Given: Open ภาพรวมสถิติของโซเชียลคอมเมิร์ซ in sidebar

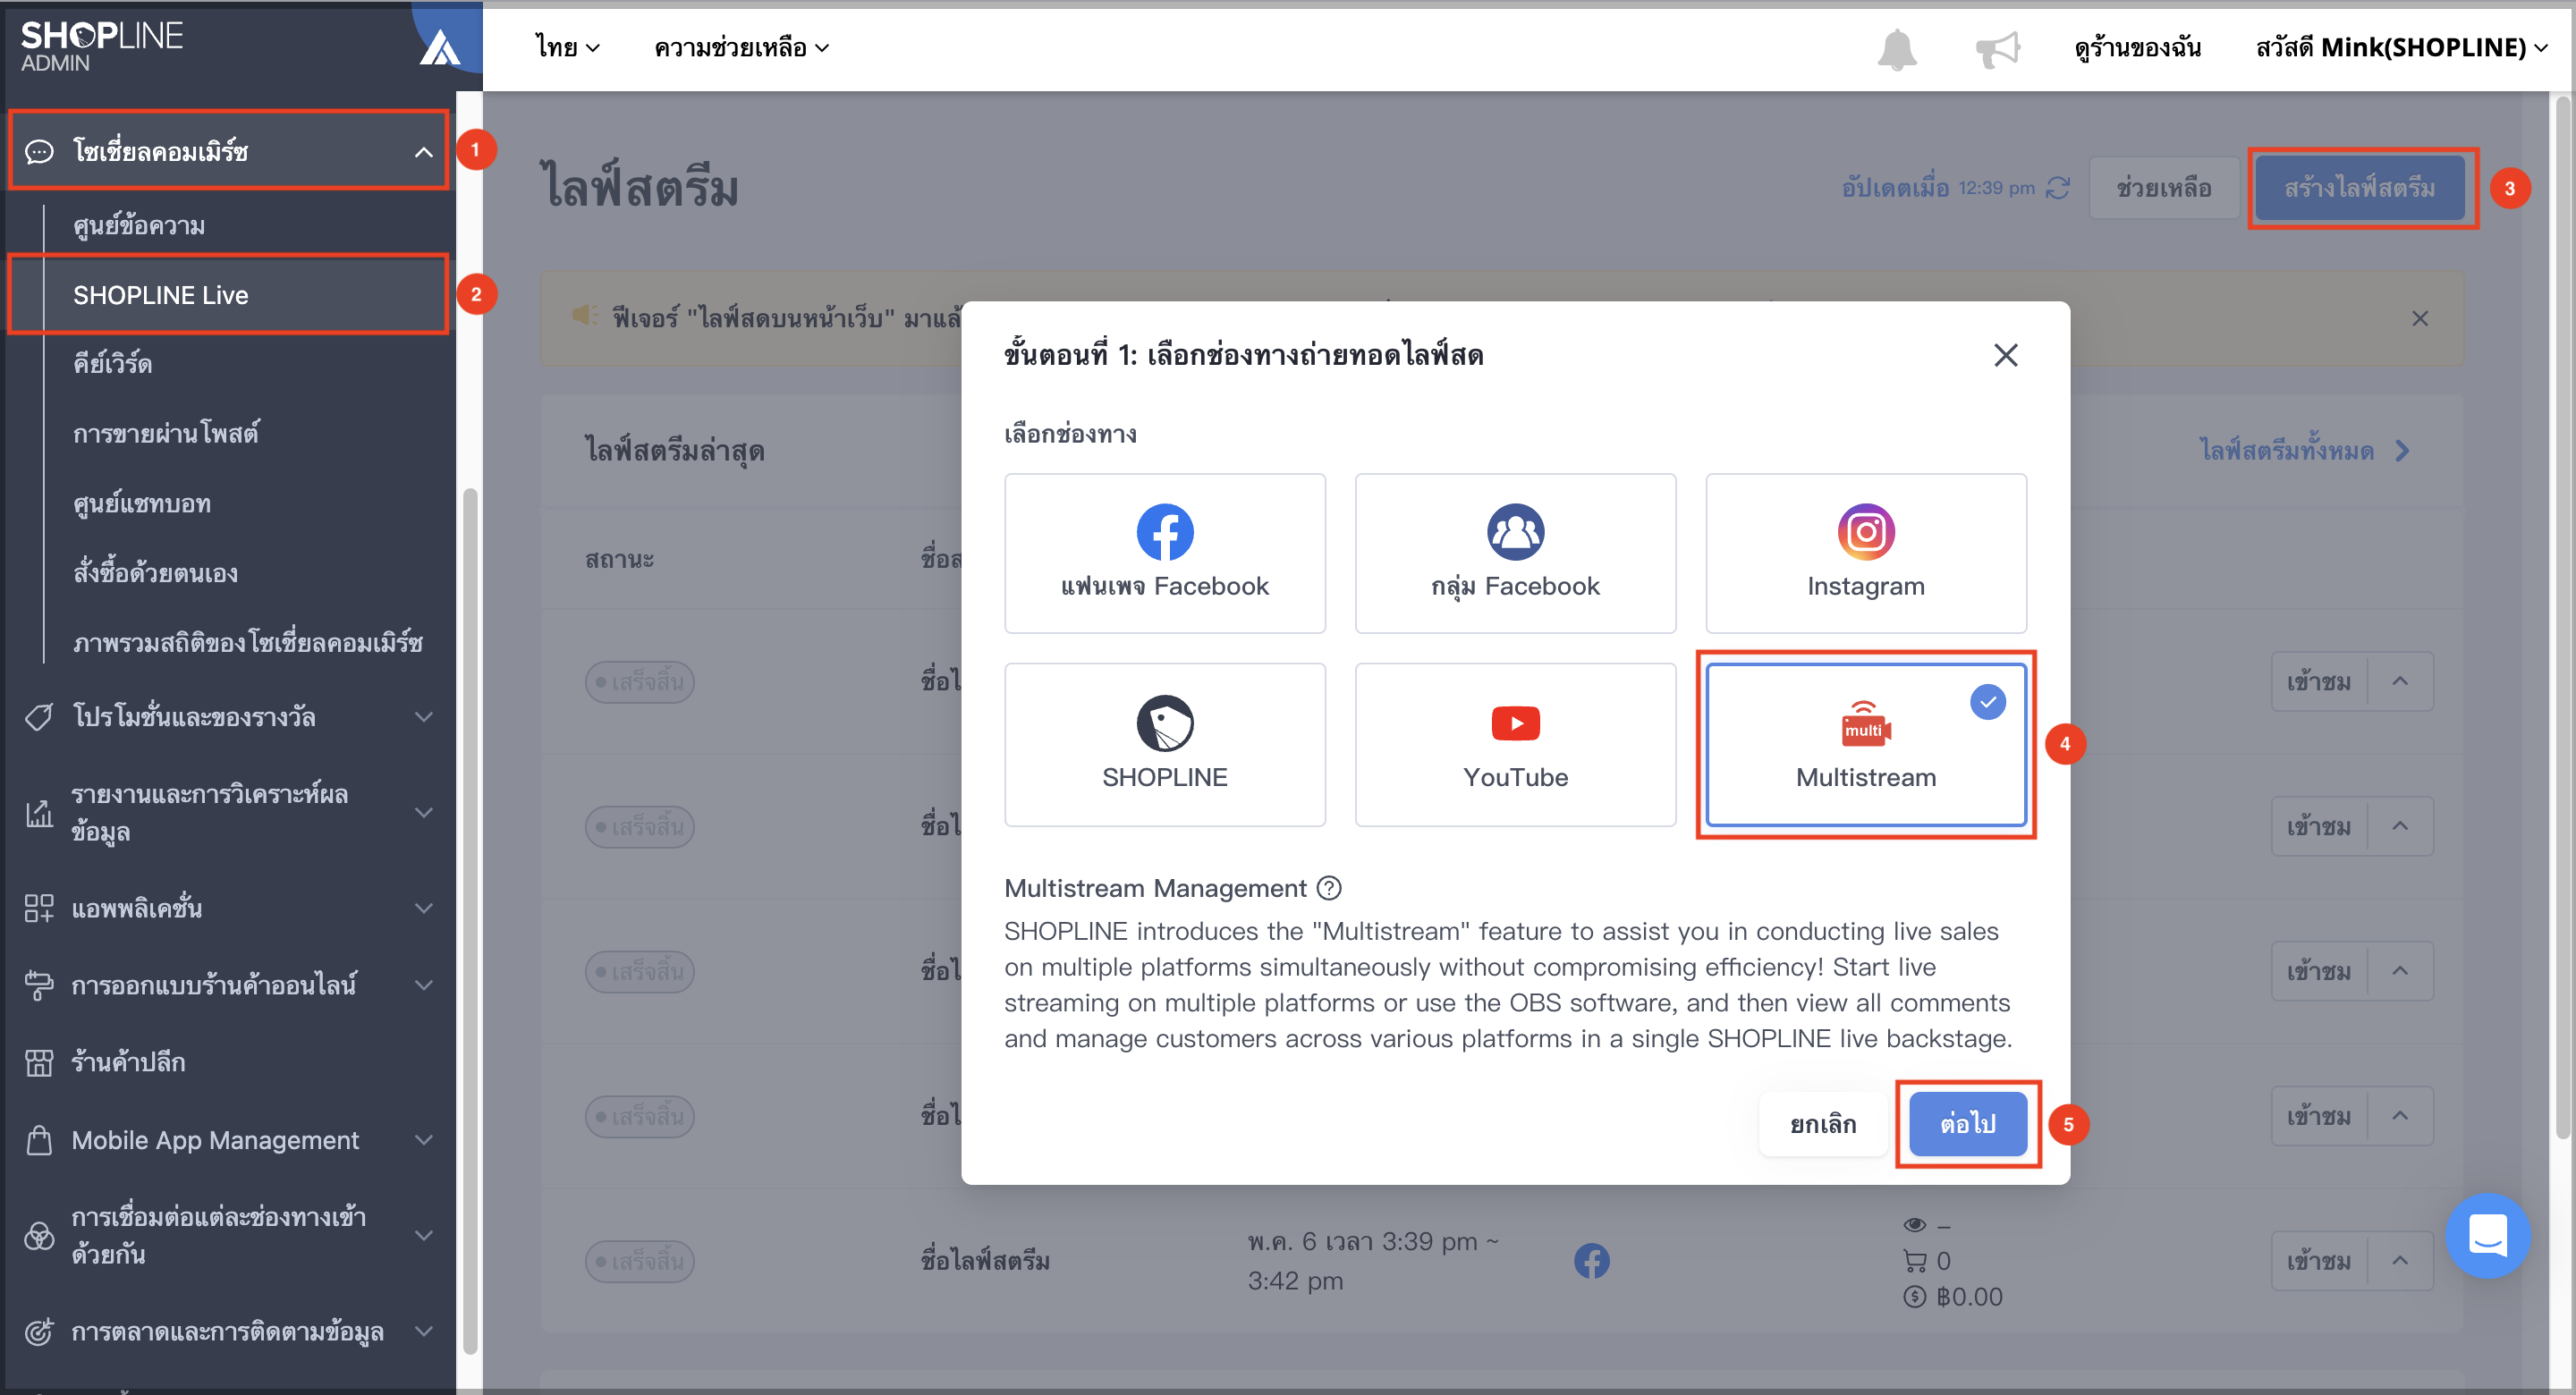Looking at the screenshot, I should point(247,642).
